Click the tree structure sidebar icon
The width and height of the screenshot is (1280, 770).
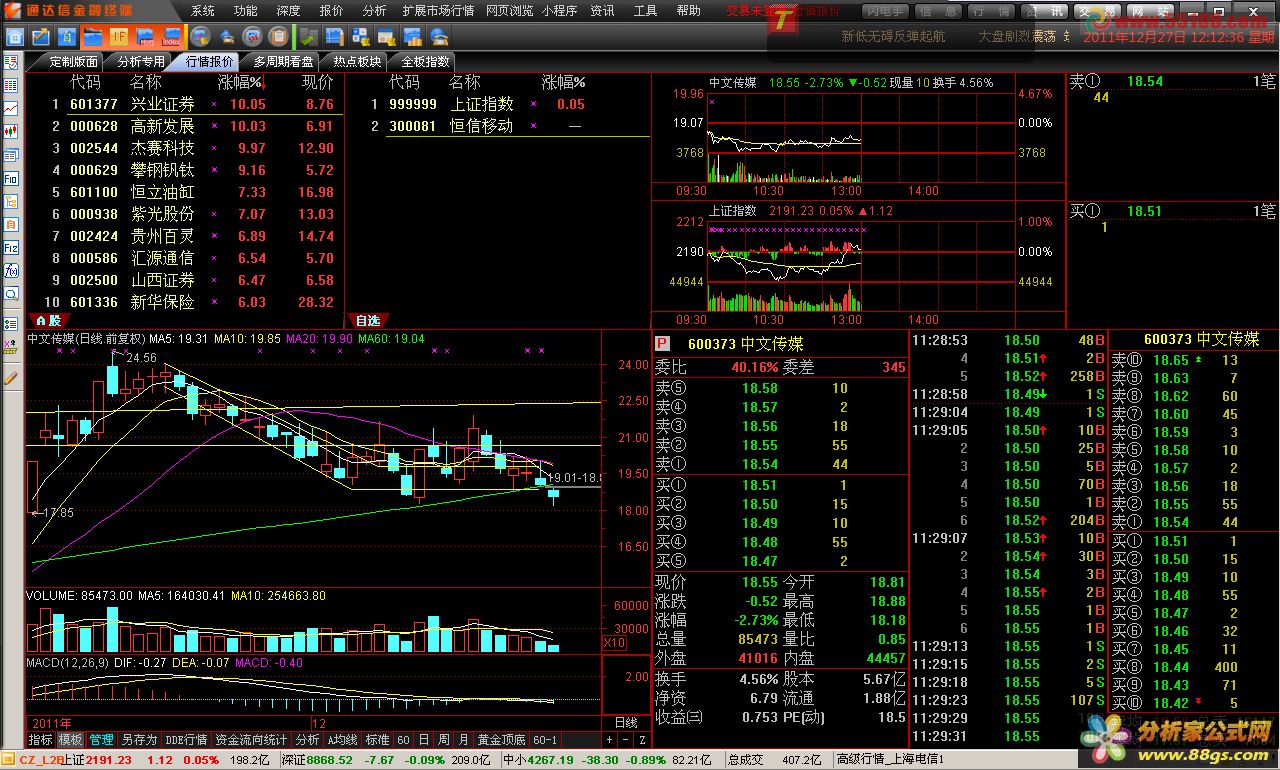(11, 201)
